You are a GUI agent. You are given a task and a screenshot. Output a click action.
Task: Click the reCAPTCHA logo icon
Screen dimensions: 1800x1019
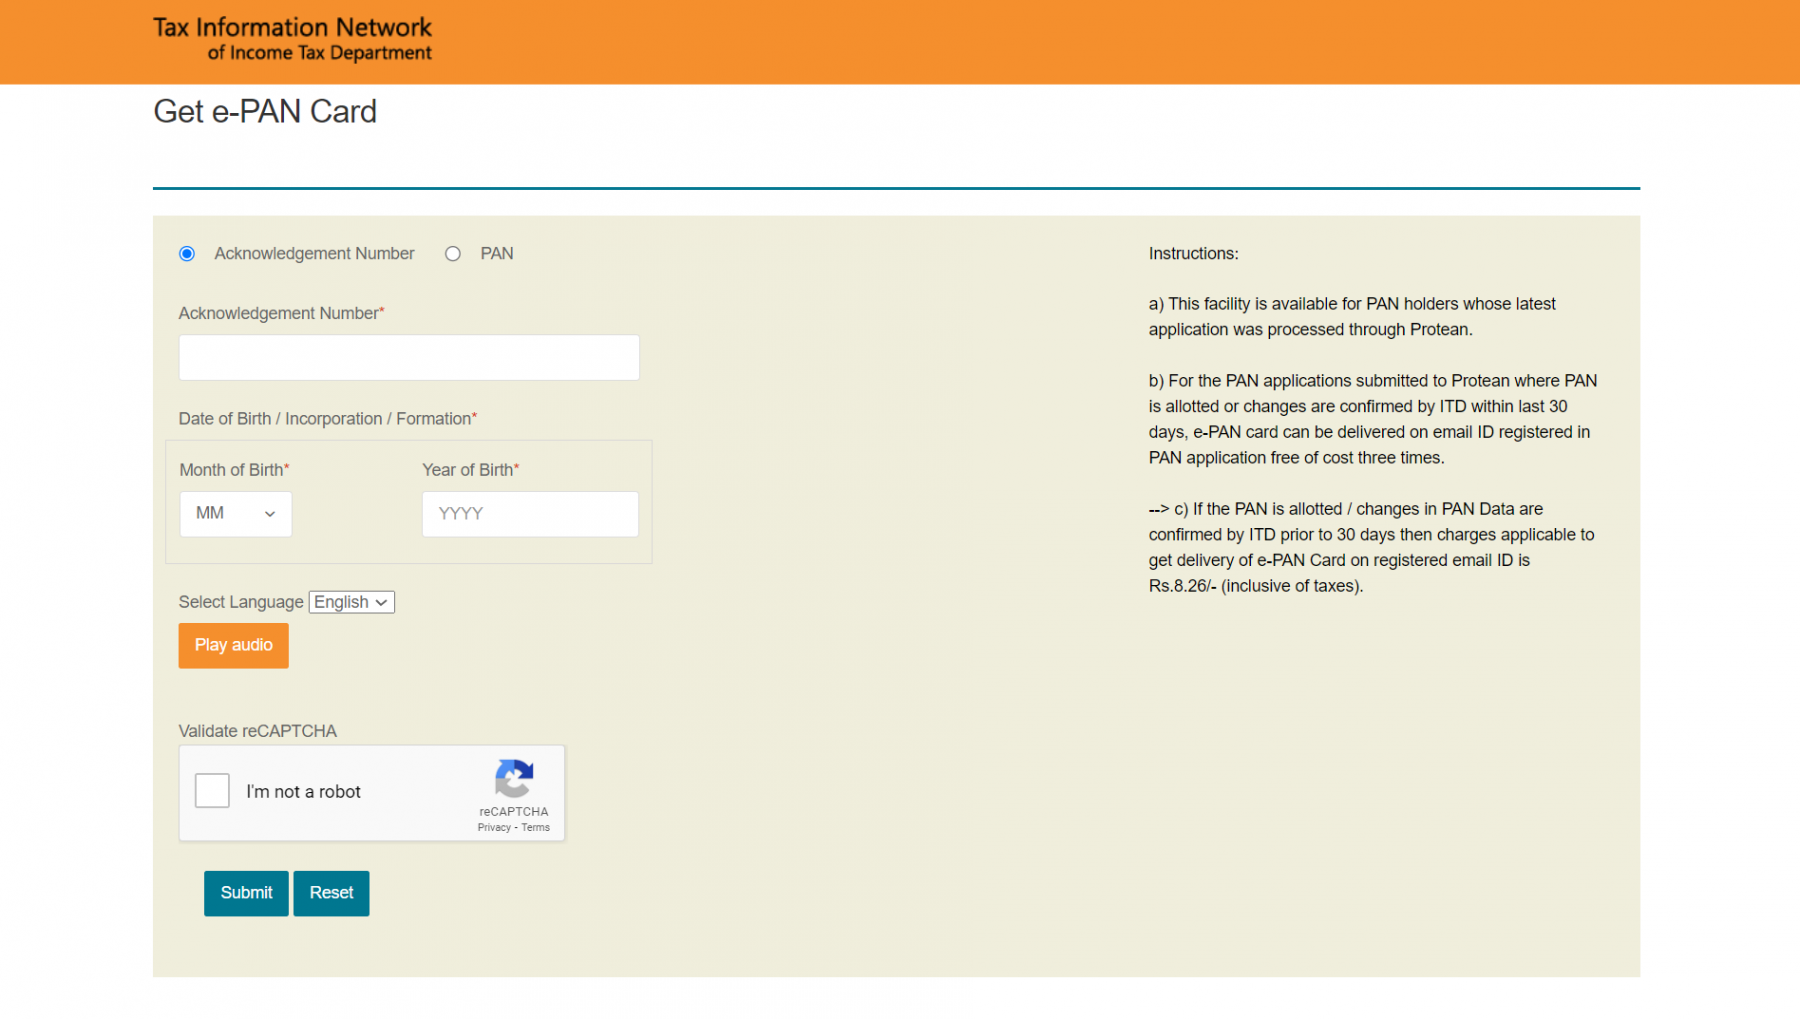[x=513, y=778]
